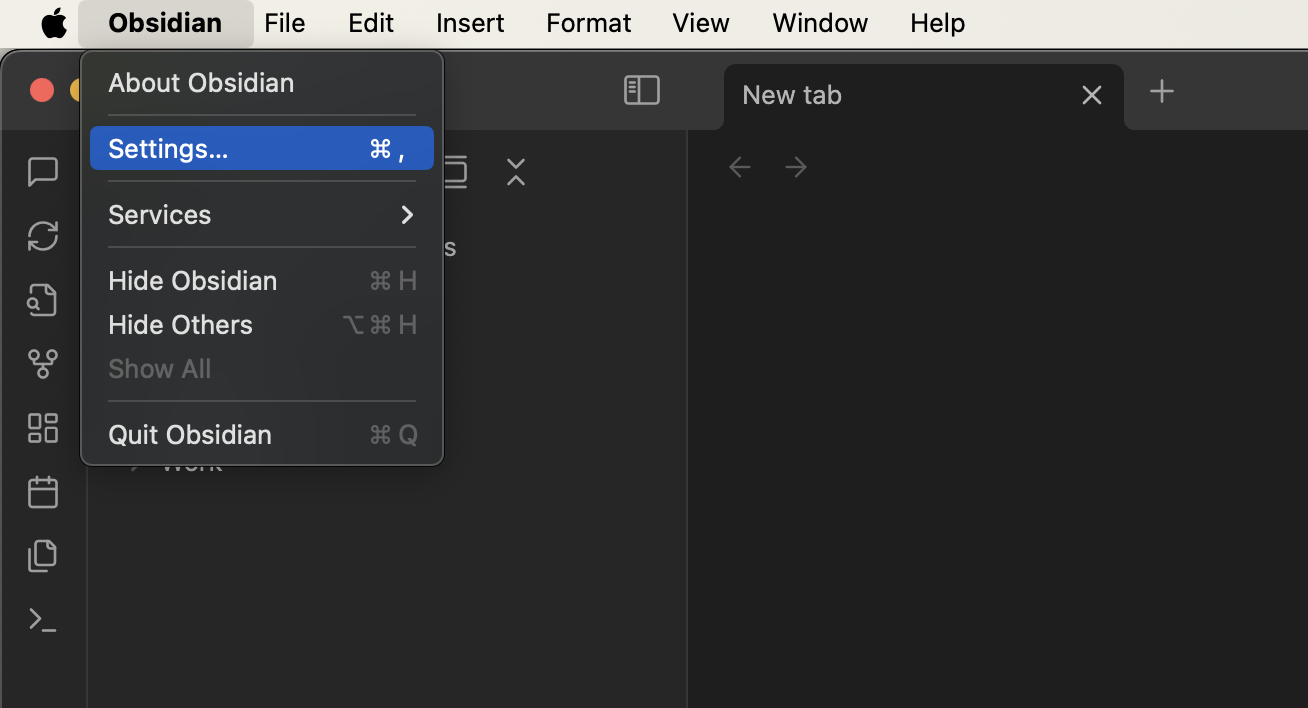Screen dimensions: 1308x708
Task: Choose About Obsidian from the menu
Action: [x=262, y=82]
